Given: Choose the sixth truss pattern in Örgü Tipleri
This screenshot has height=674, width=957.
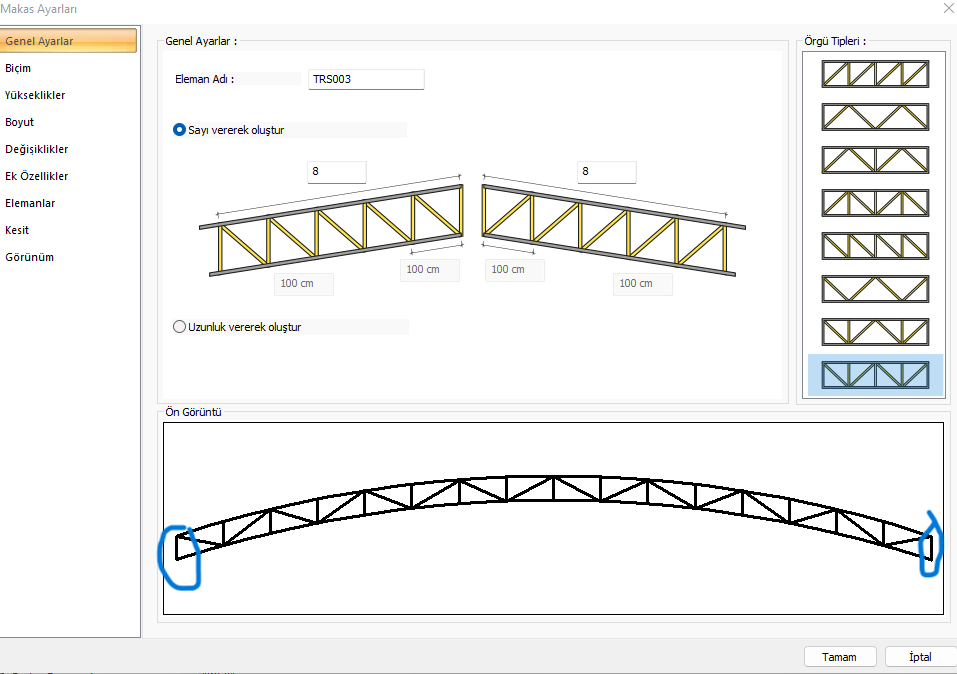Looking at the screenshot, I should click(875, 289).
